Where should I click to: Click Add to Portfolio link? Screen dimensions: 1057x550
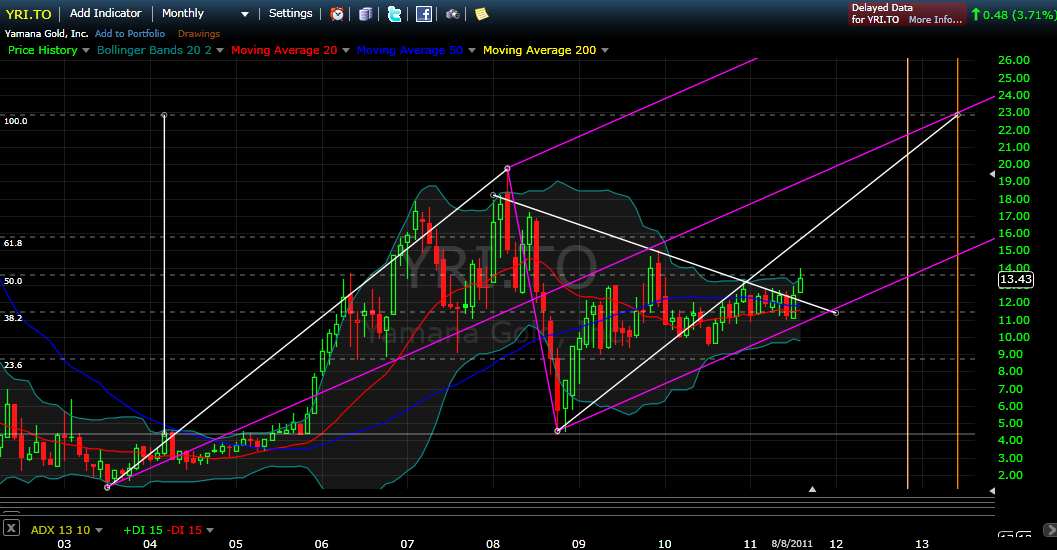129,34
